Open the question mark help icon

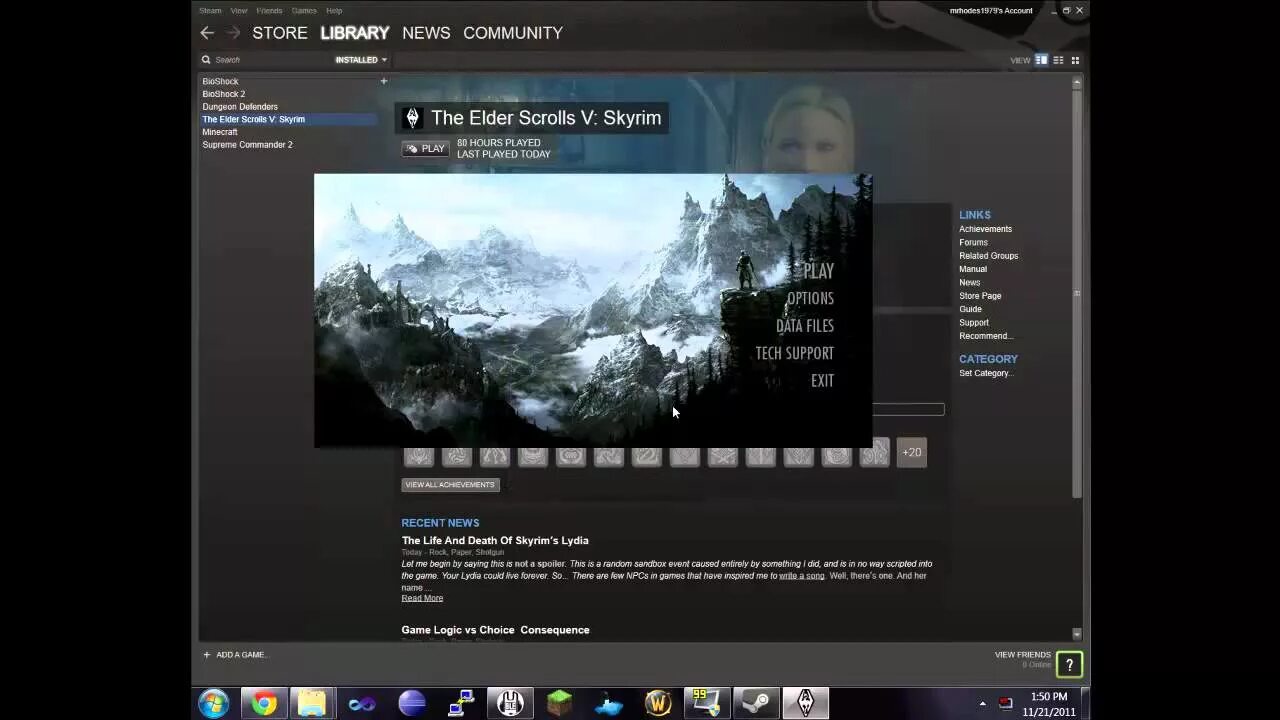pos(1069,664)
